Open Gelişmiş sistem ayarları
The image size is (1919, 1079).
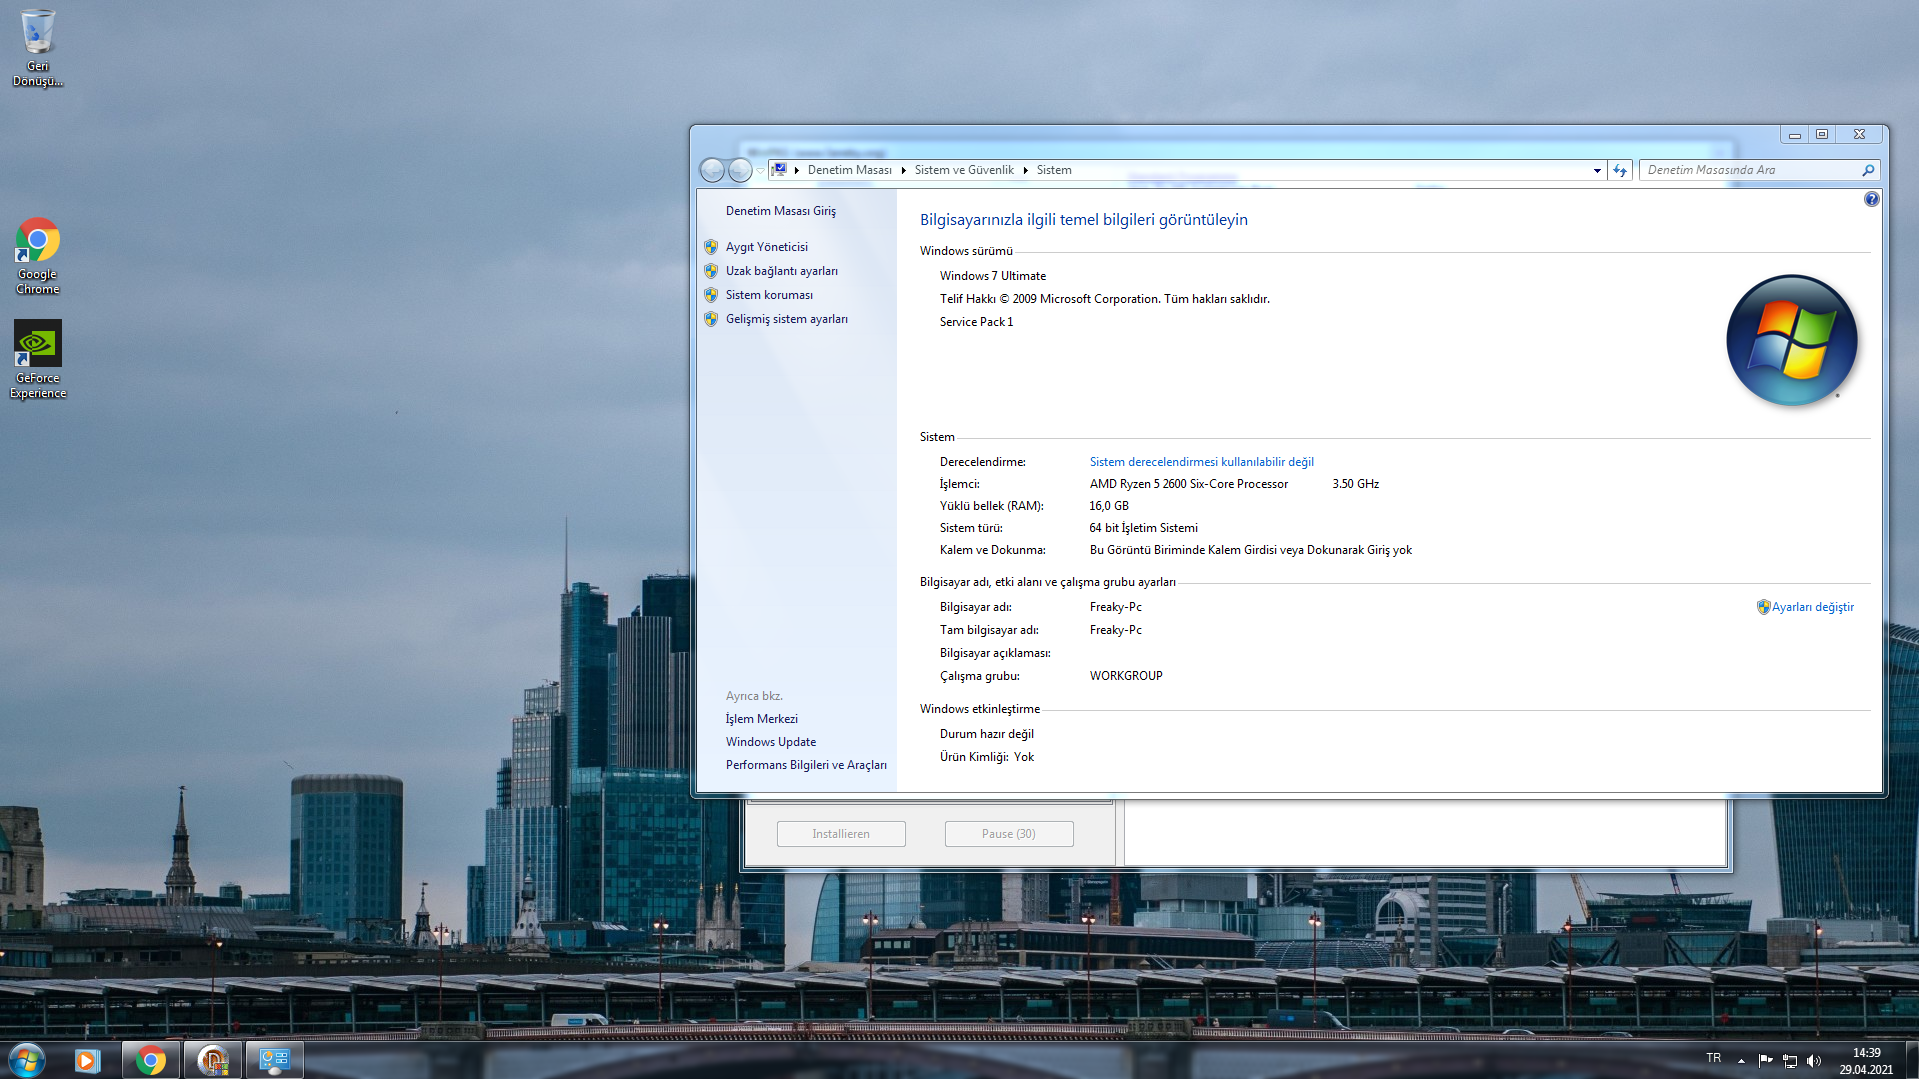coord(786,319)
